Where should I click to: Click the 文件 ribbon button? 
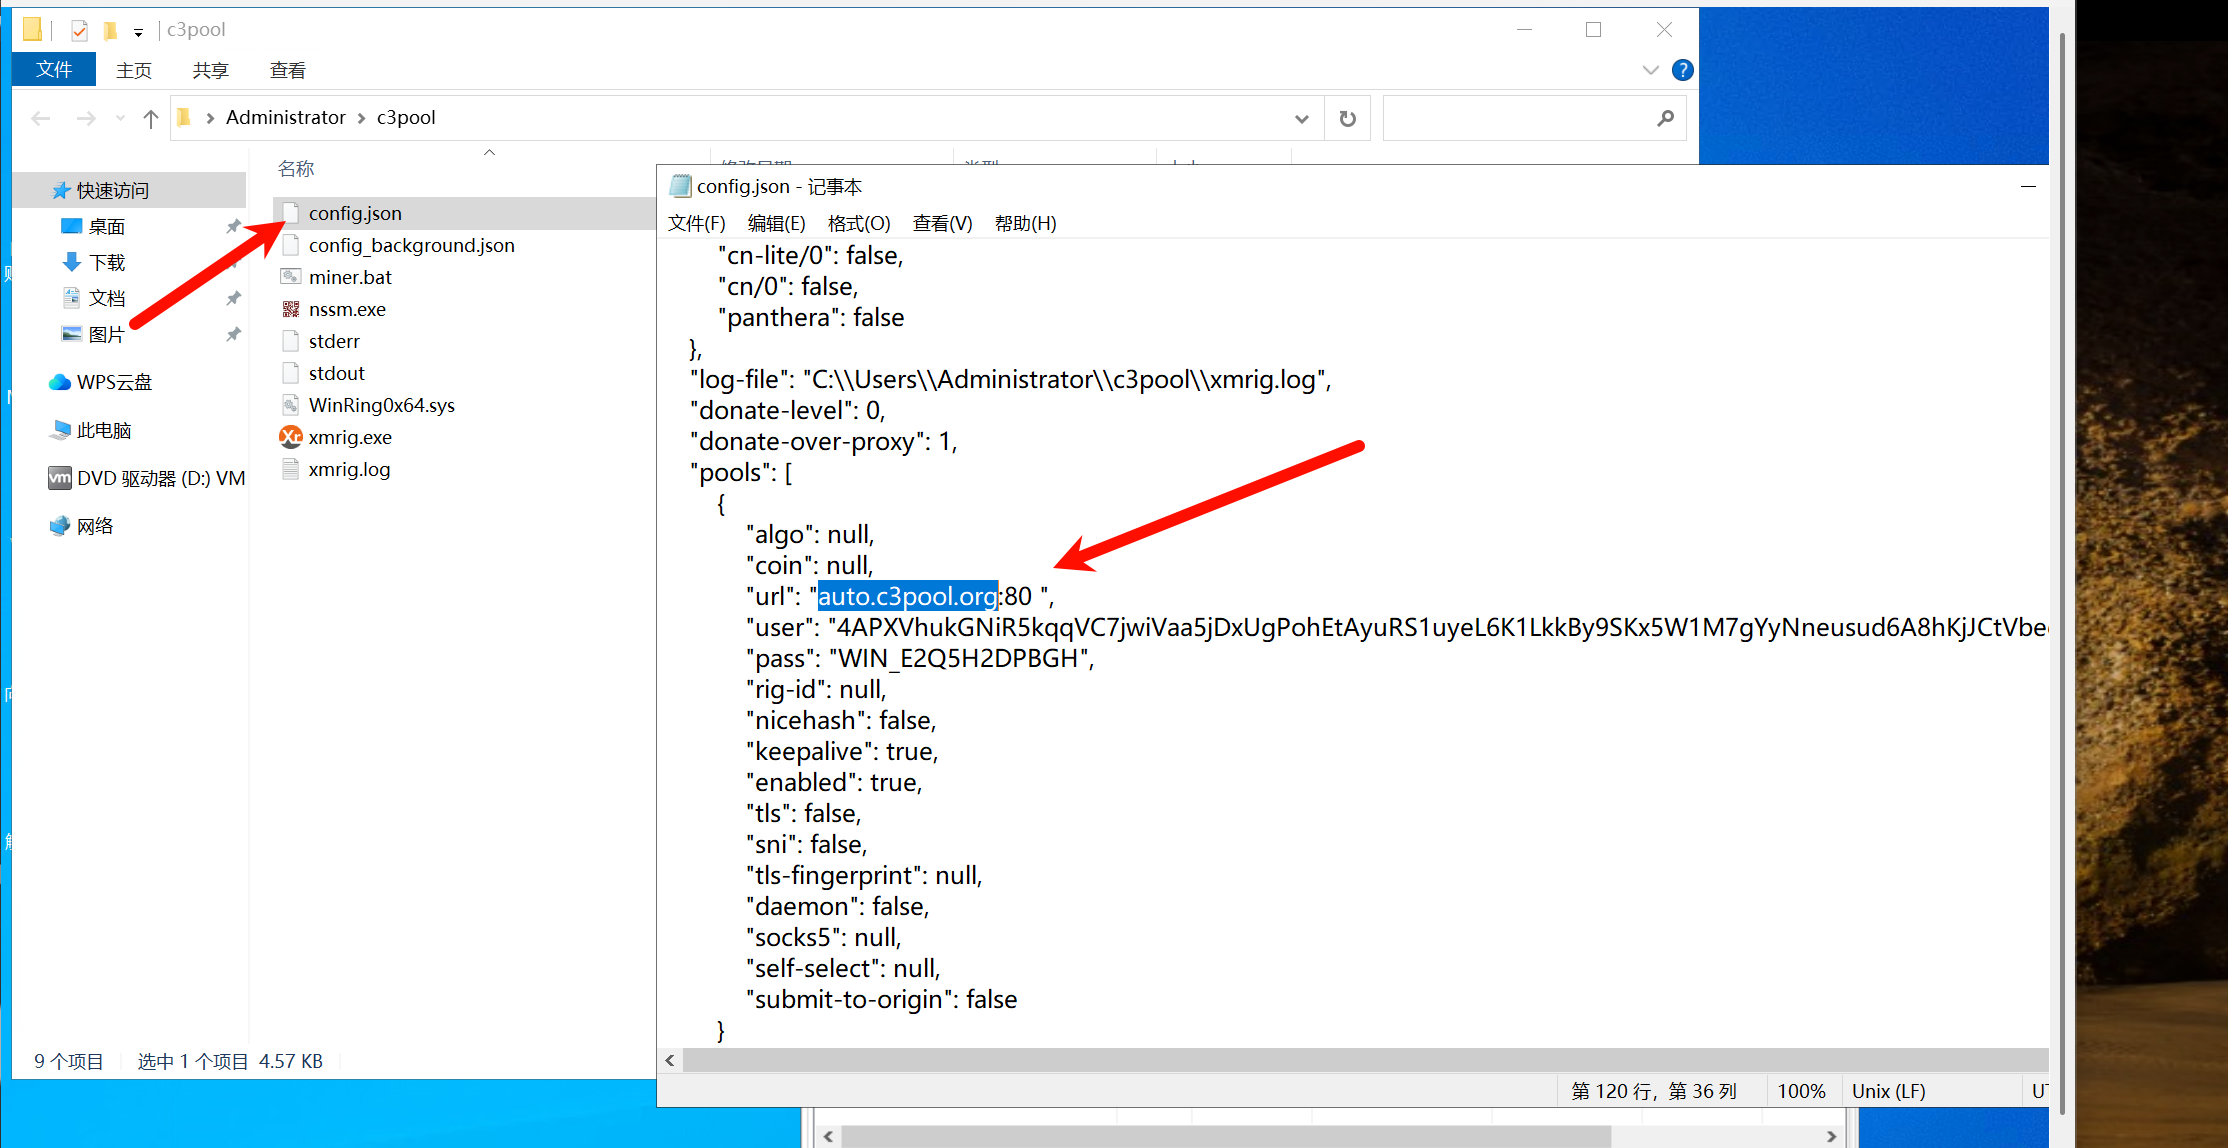point(54,69)
